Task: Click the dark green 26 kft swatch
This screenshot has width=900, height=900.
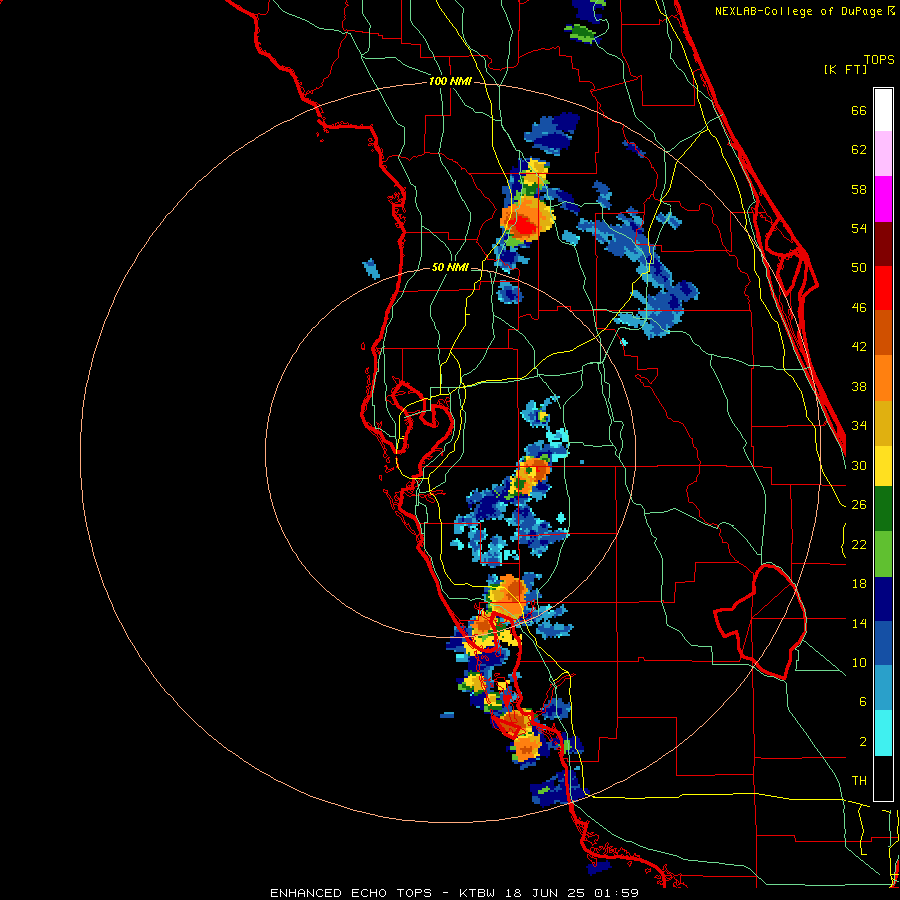Action: pyautogui.click(x=883, y=509)
